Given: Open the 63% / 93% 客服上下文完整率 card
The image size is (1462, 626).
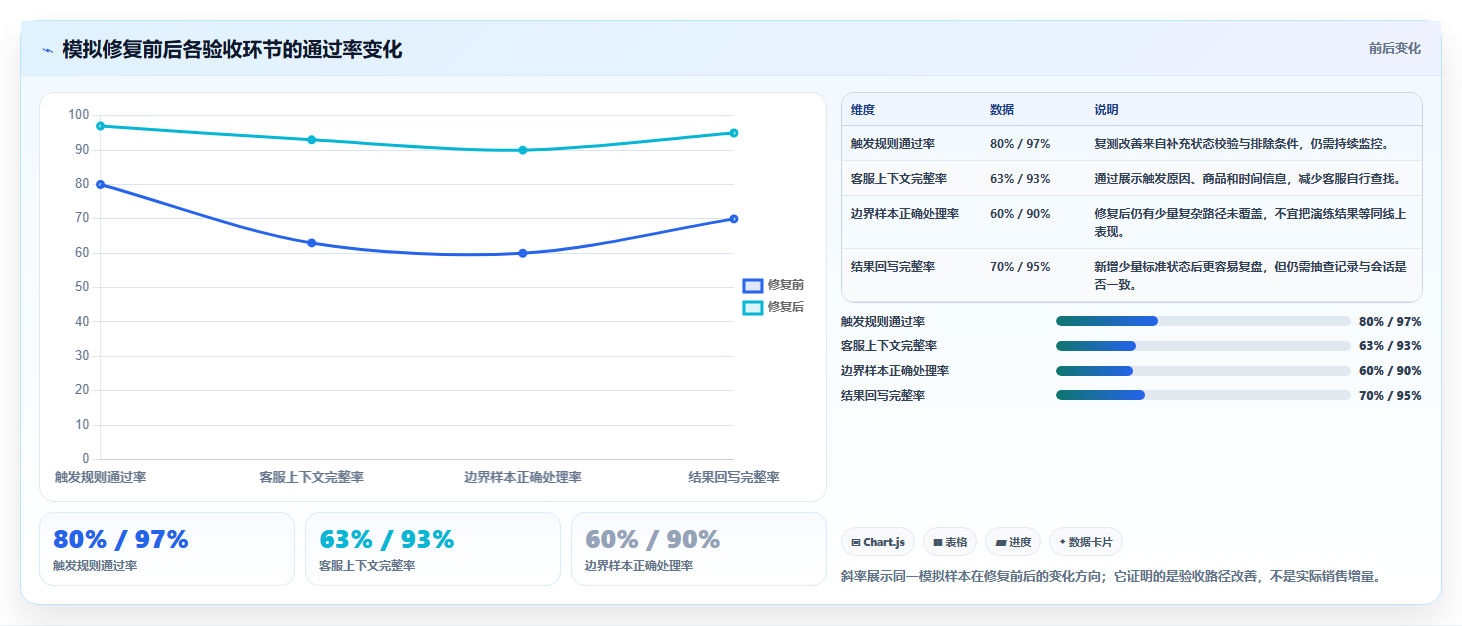Looking at the screenshot, I should pos(433,549).
